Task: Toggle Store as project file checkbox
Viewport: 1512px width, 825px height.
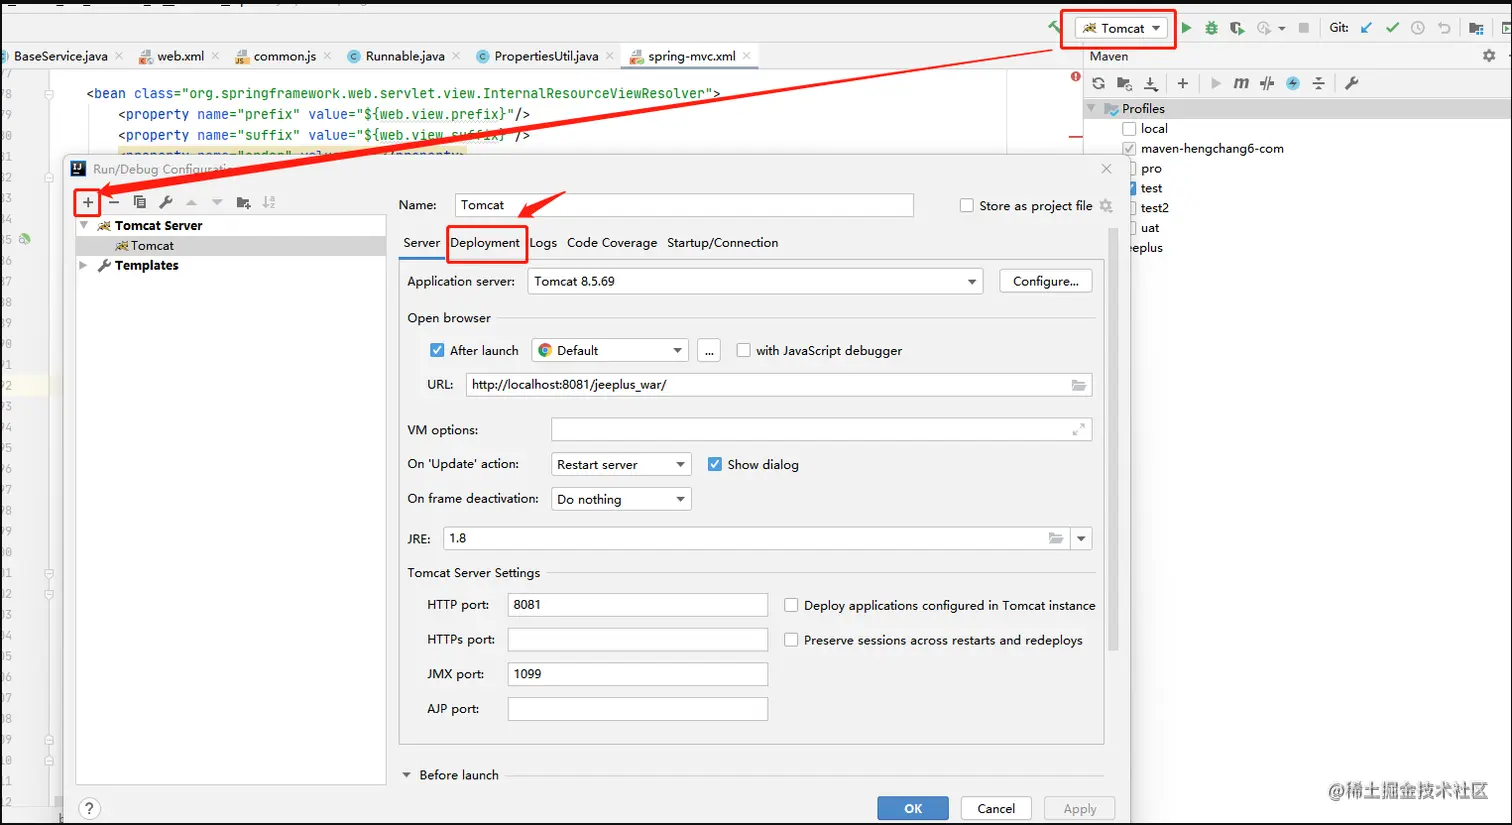Action: click(966, 205)
